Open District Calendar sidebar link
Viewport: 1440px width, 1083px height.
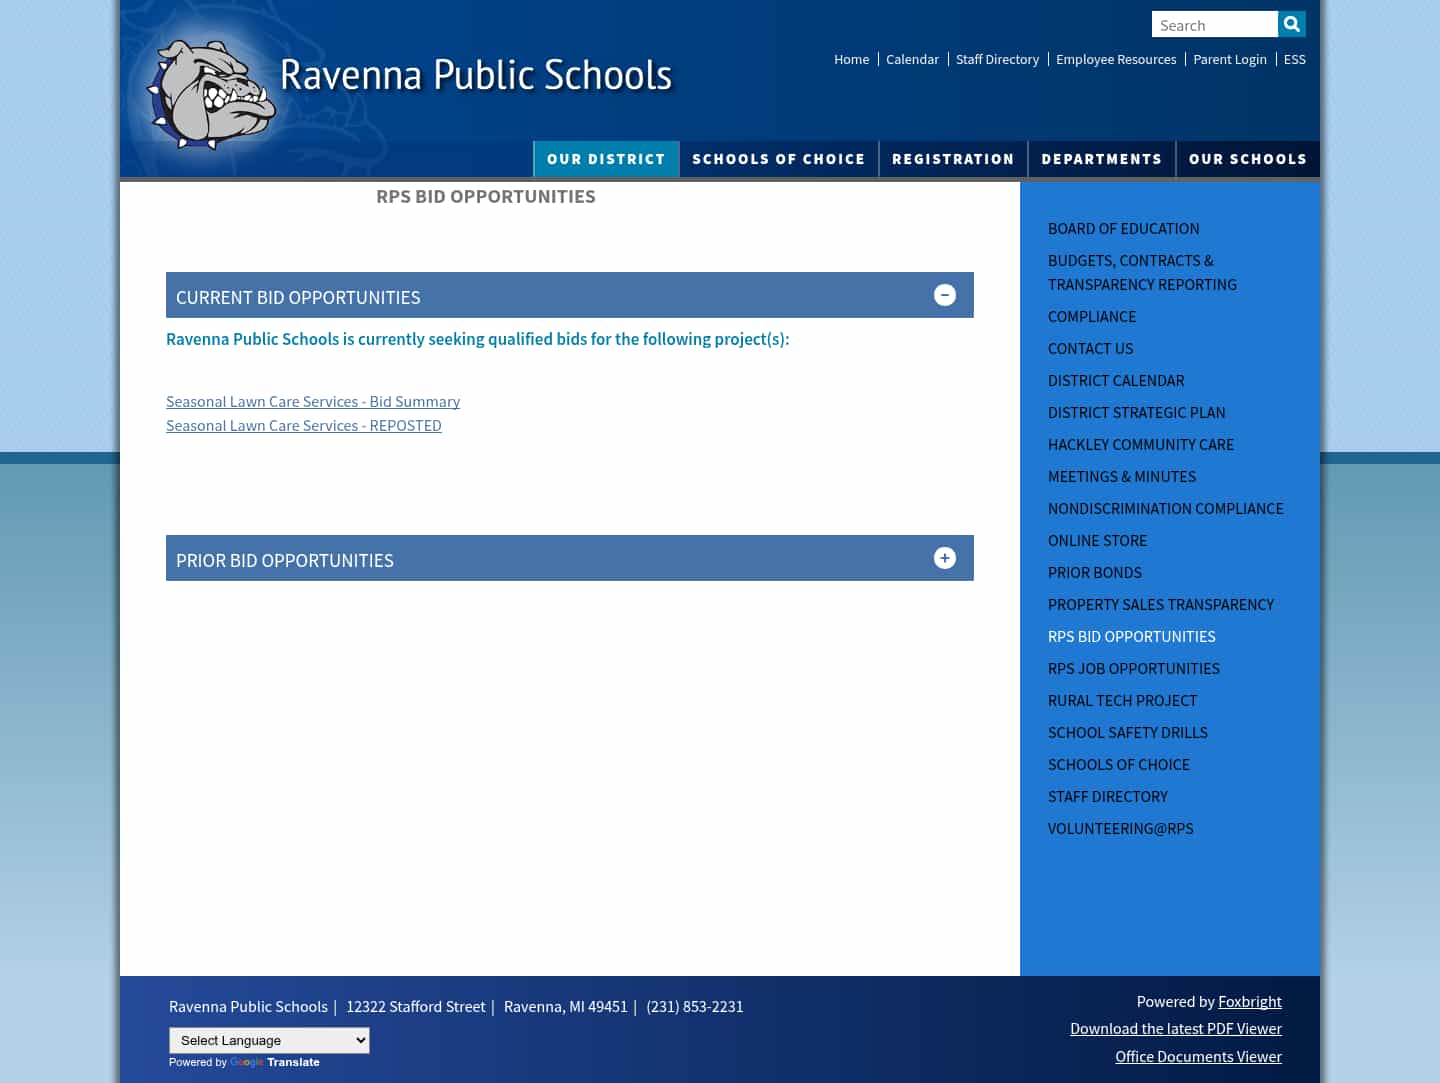(1116, 381)
